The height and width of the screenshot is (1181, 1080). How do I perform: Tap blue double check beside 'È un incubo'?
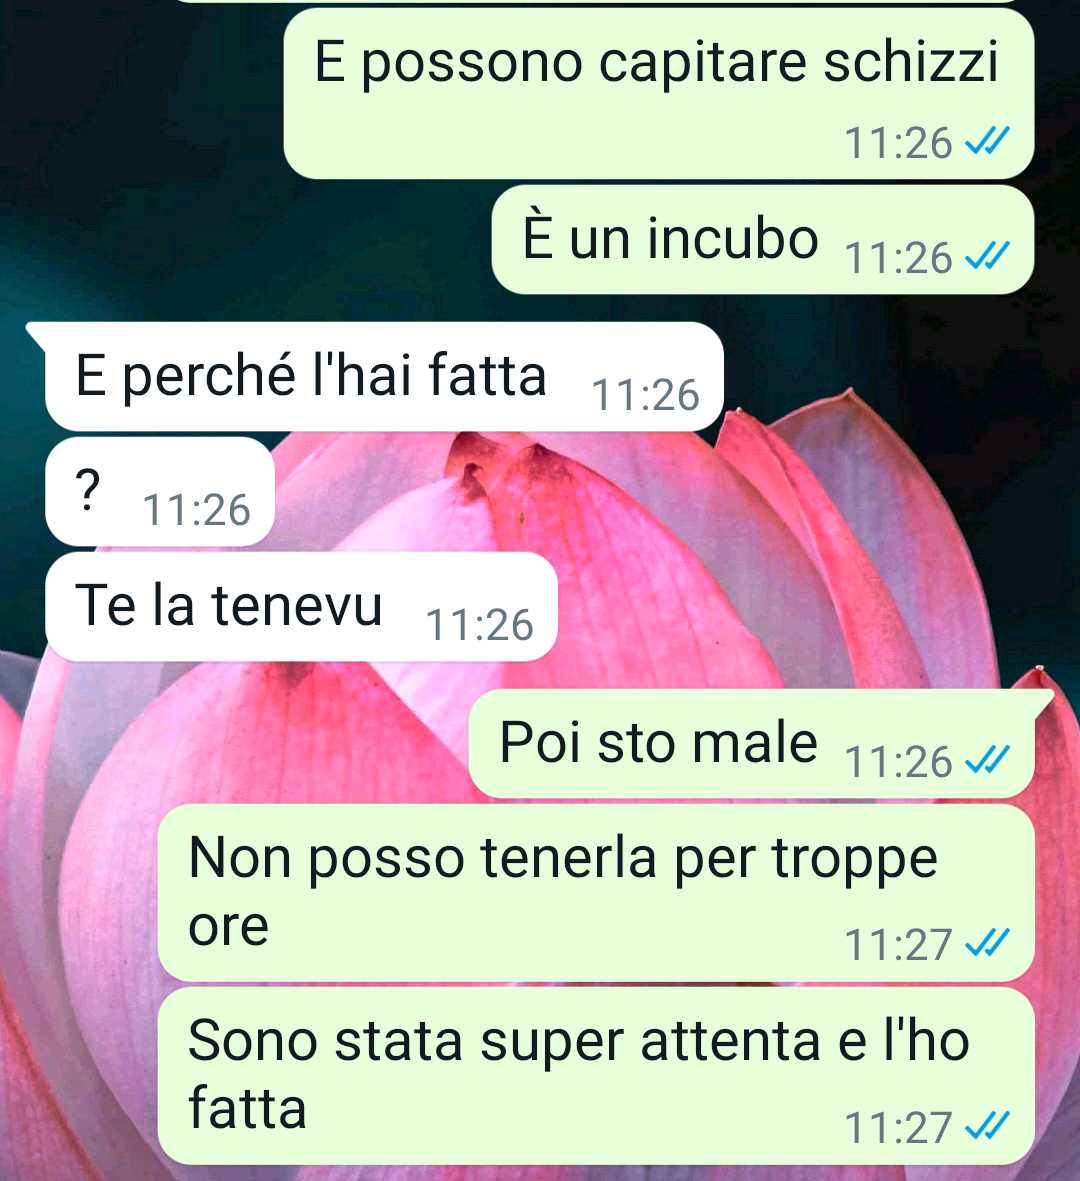click(987, 258)
